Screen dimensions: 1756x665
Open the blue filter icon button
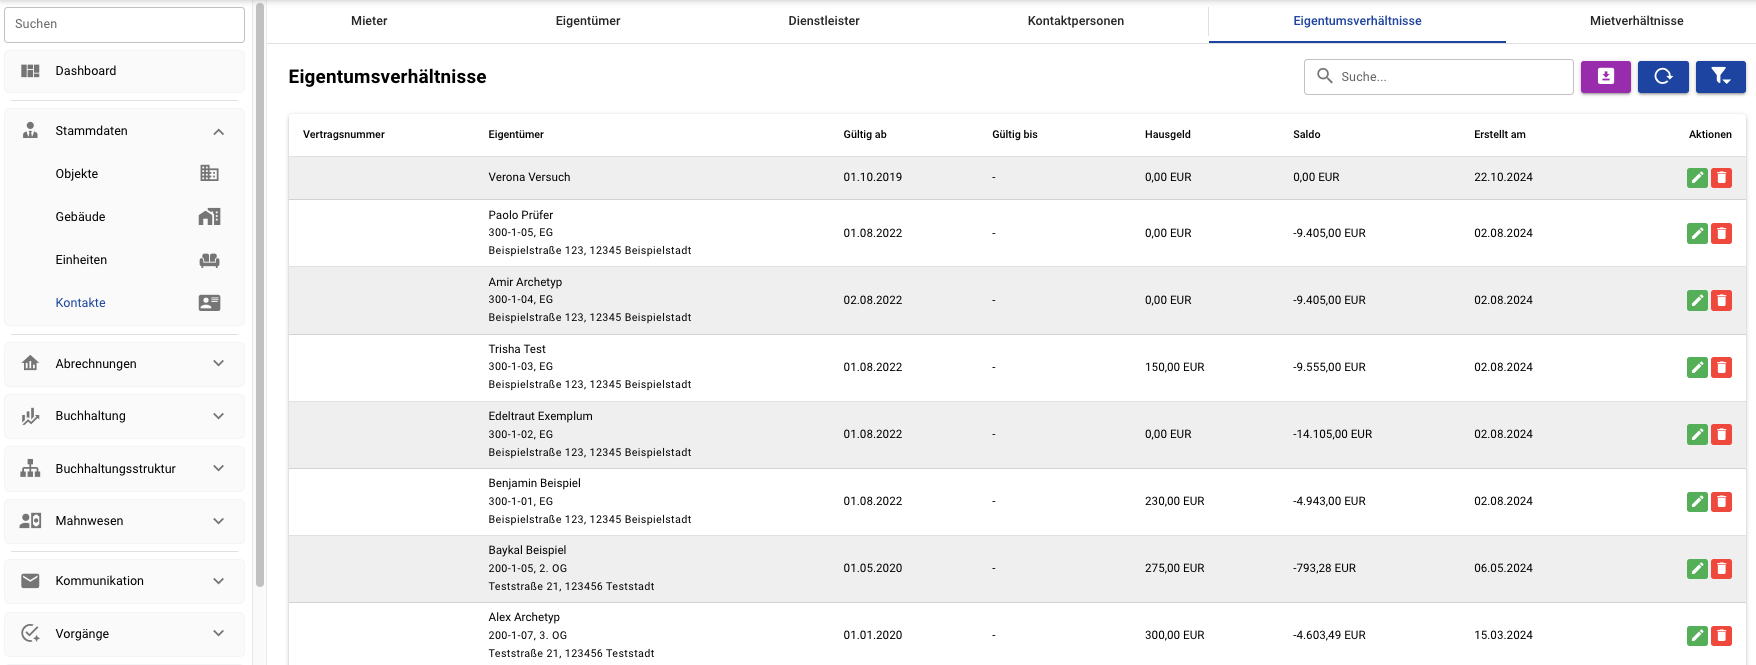(x=1720, y=77)
